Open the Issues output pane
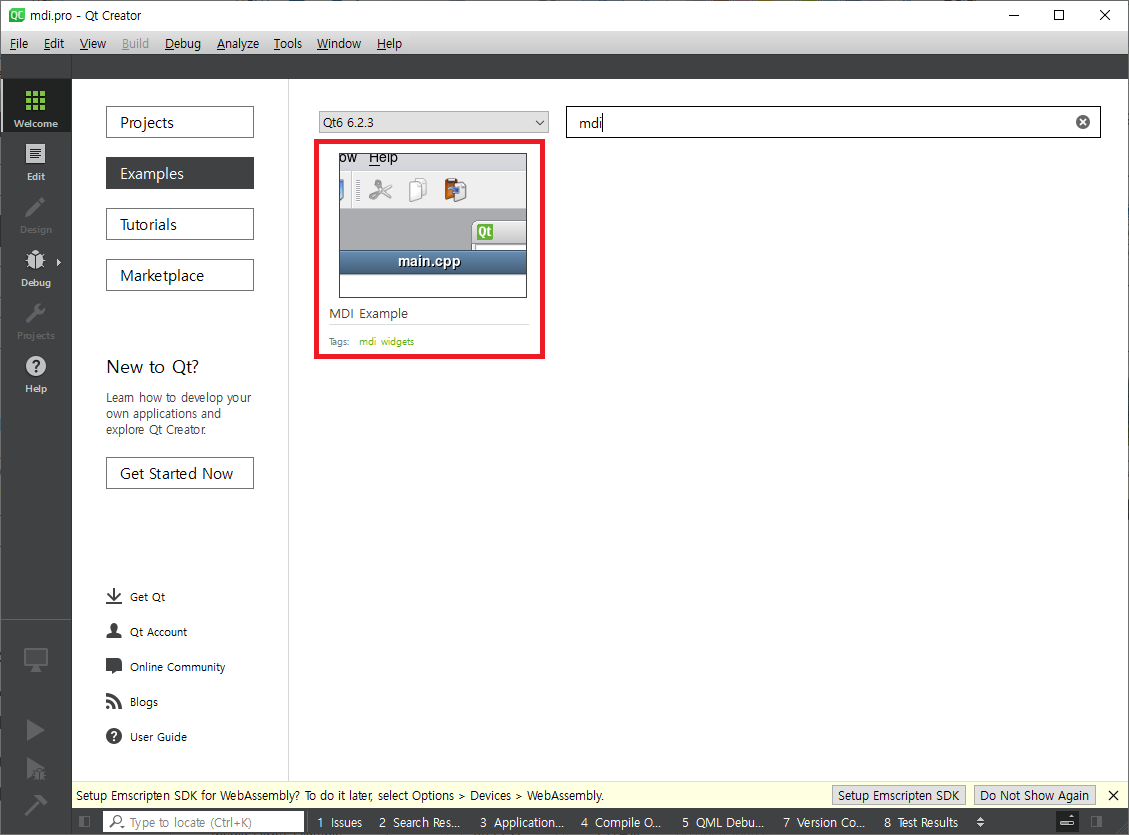 tap(340, 822)
